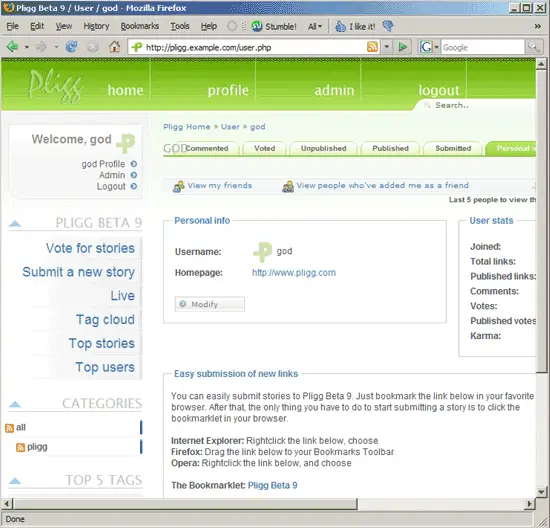Go to profile in the green nav
The image size is (550, 528).
(x=228, y=91)
